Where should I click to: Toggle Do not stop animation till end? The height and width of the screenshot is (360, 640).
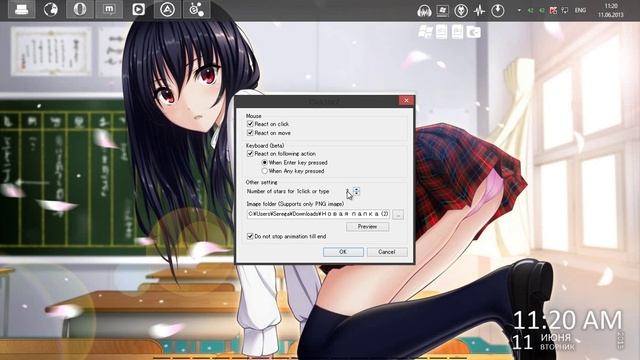250,236
